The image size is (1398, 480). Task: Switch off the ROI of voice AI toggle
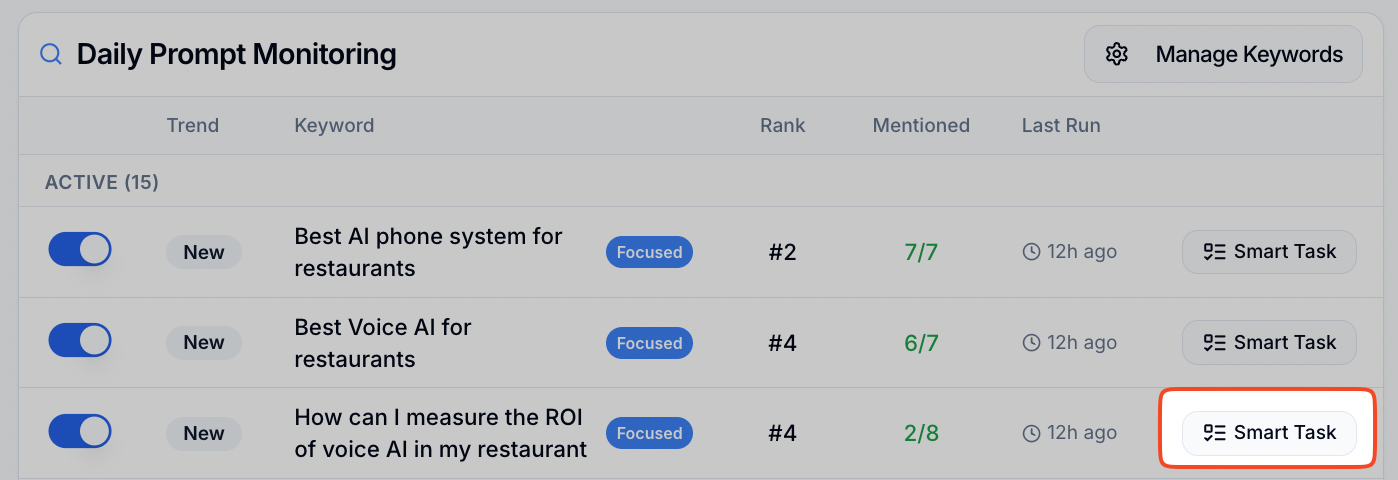[x=80, y=431]
